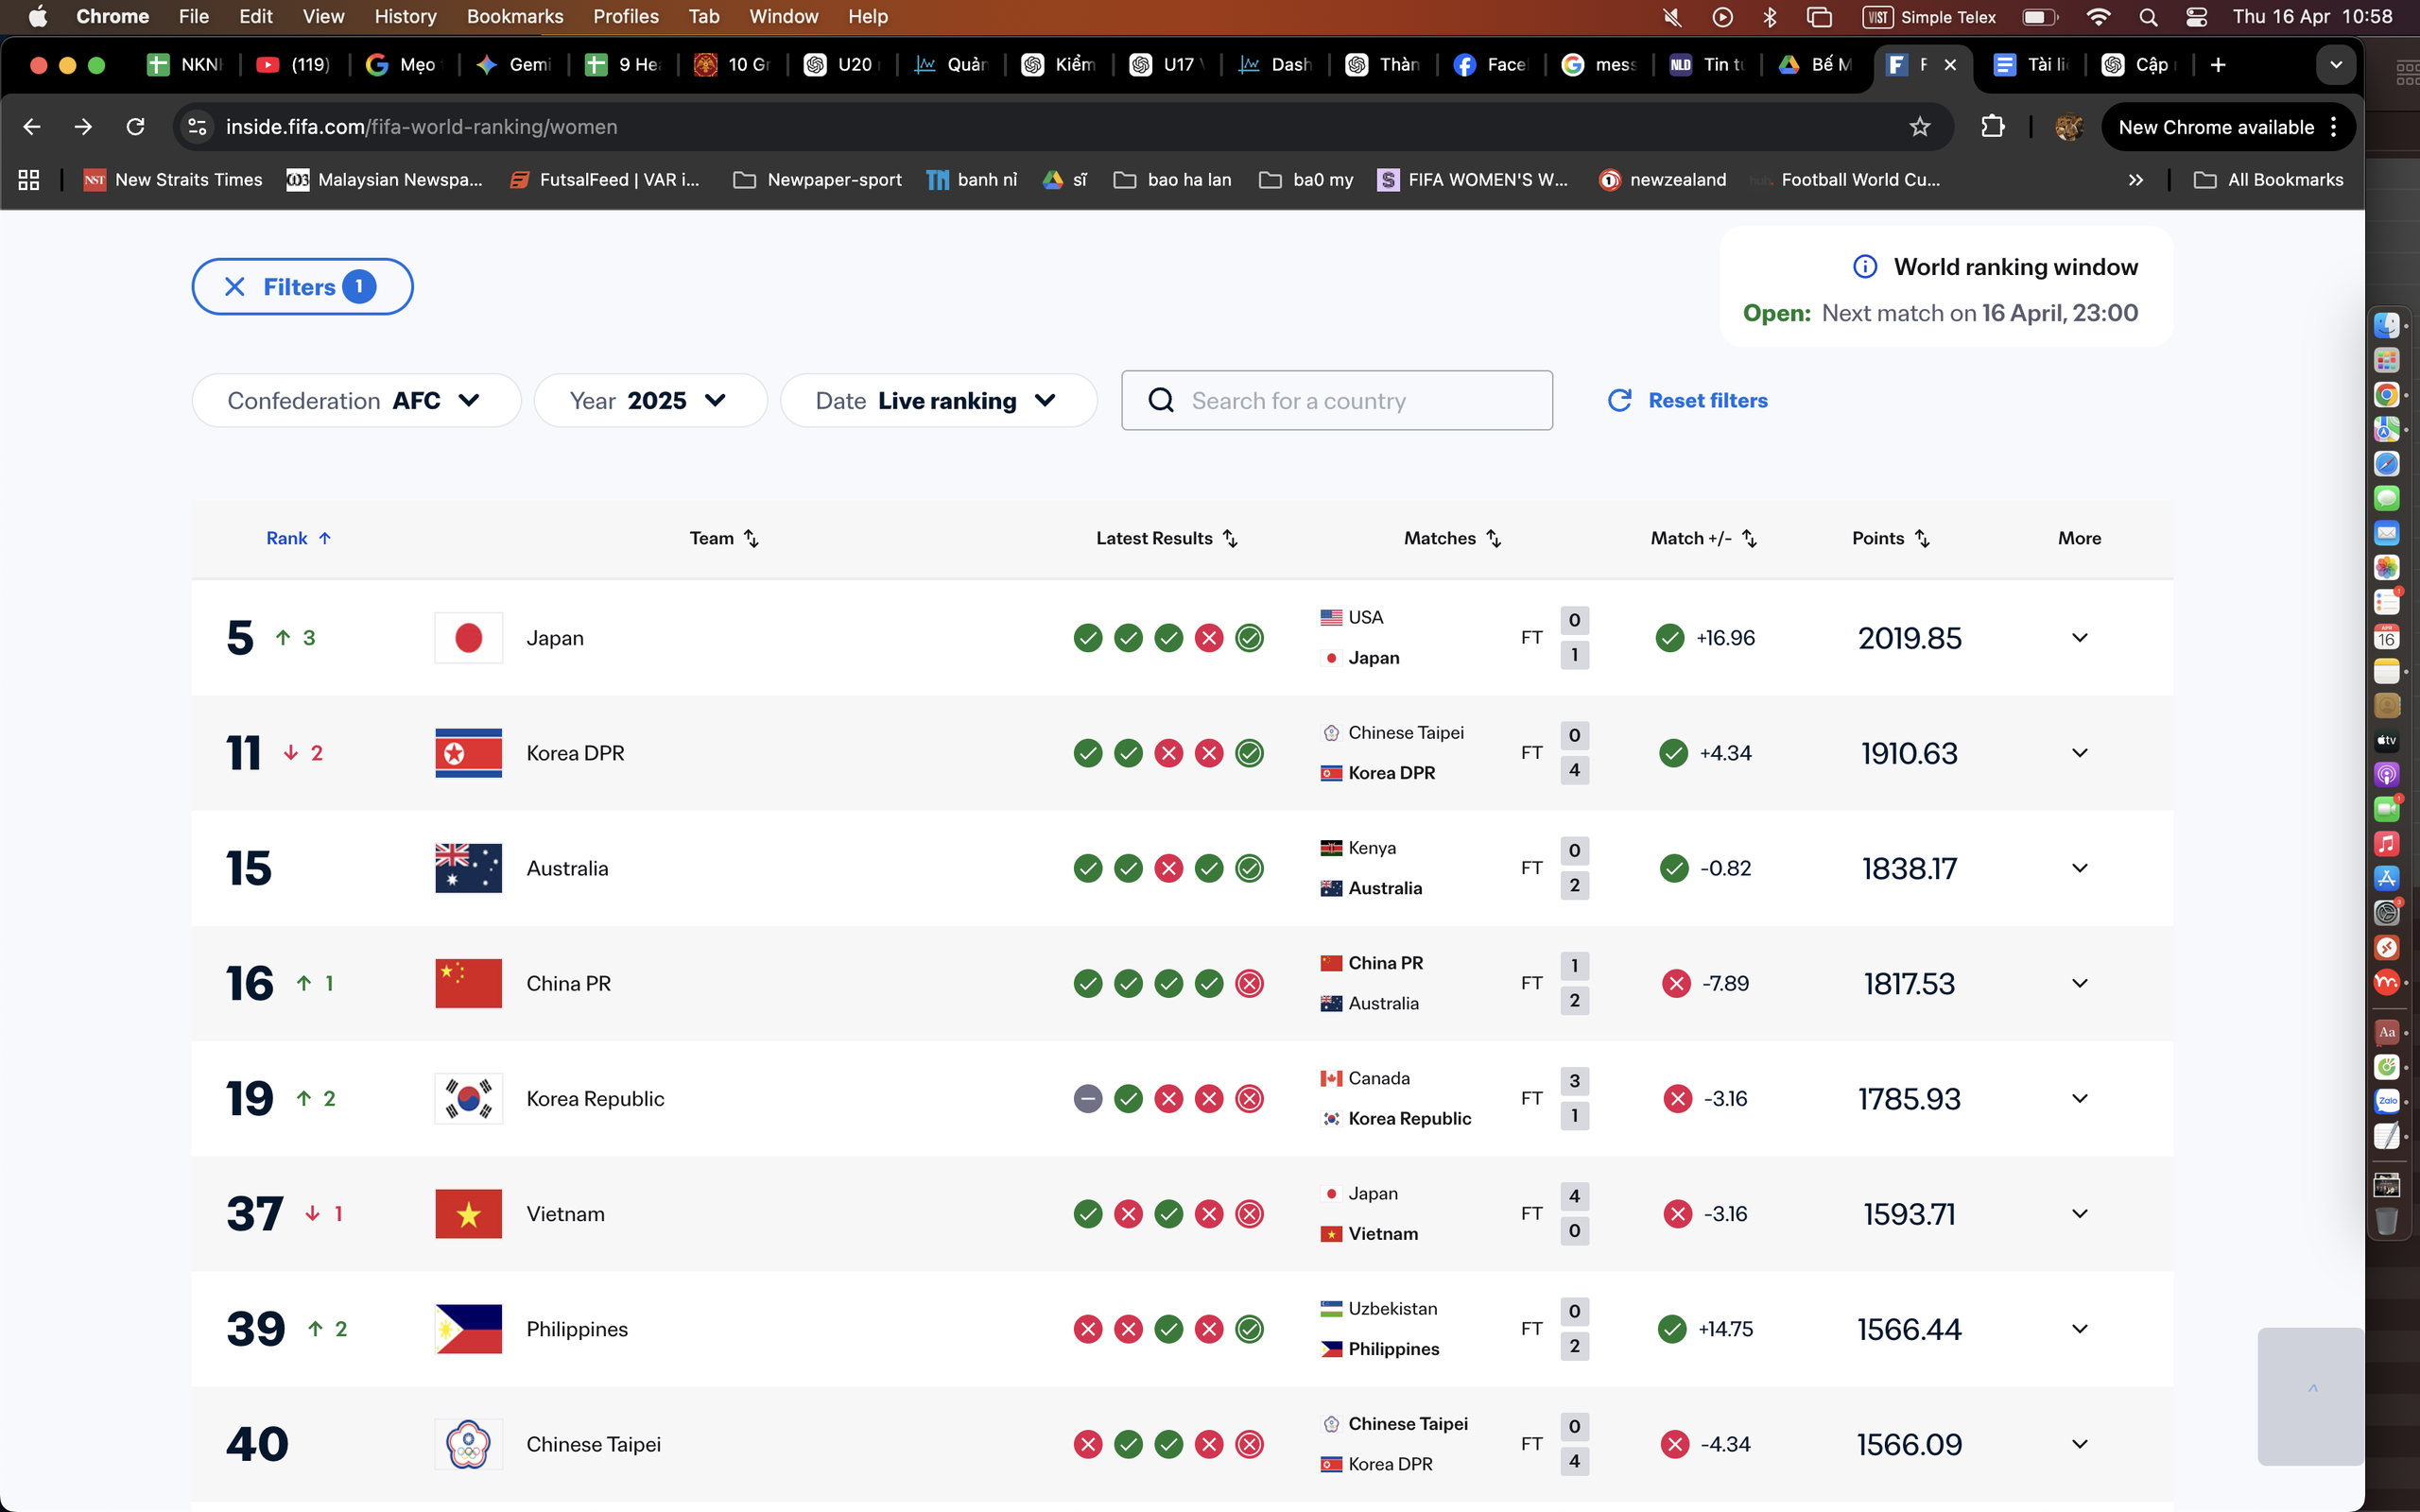Screen dimensions: 2420x1512
Task: Click the Reset filters link
Action: coord(1708,400)
